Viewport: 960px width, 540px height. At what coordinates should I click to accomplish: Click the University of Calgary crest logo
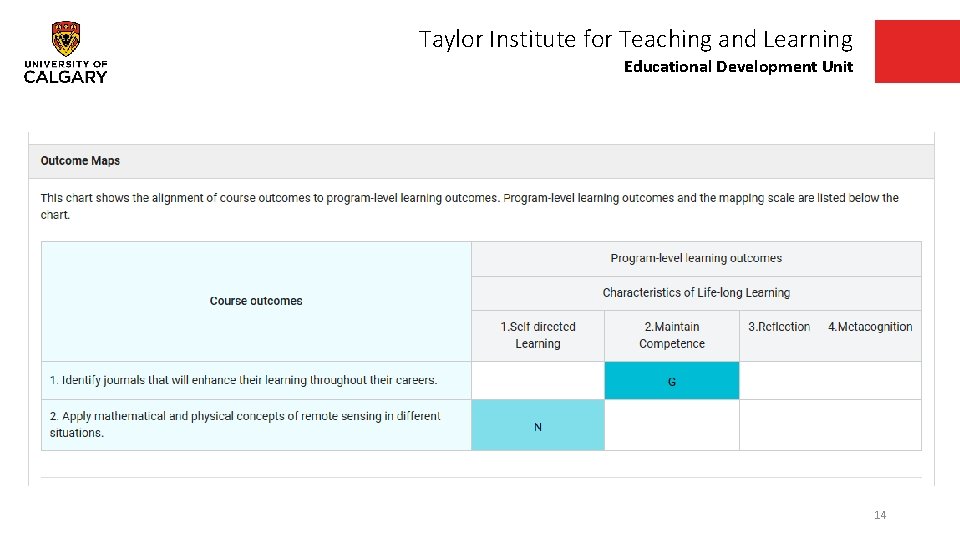click(x=66, y=40)
